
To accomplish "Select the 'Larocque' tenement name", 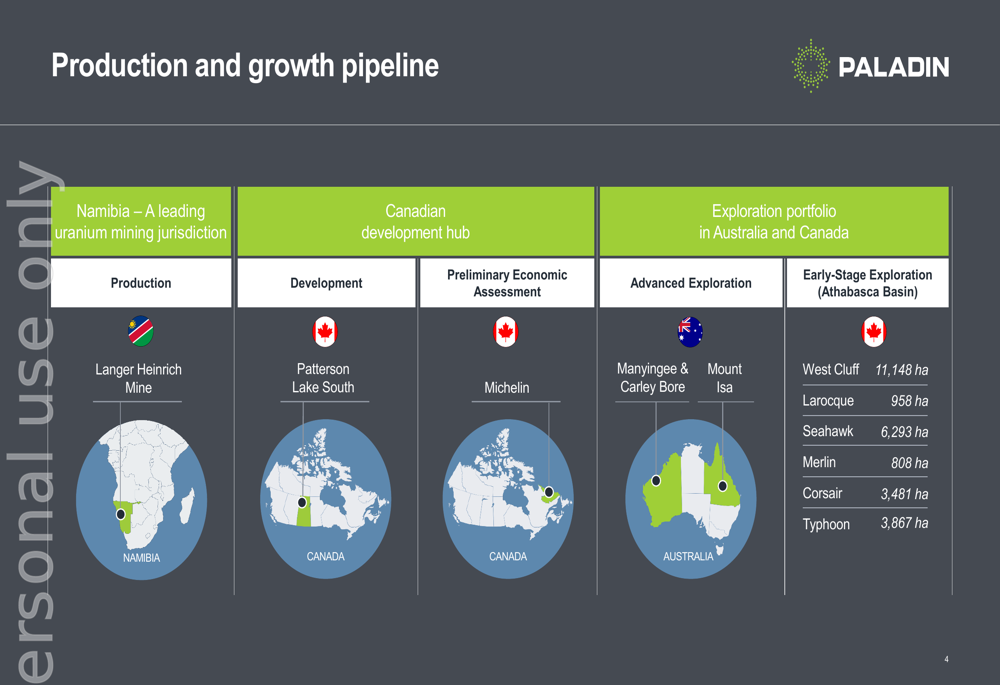I will click(x=828, y=401).
